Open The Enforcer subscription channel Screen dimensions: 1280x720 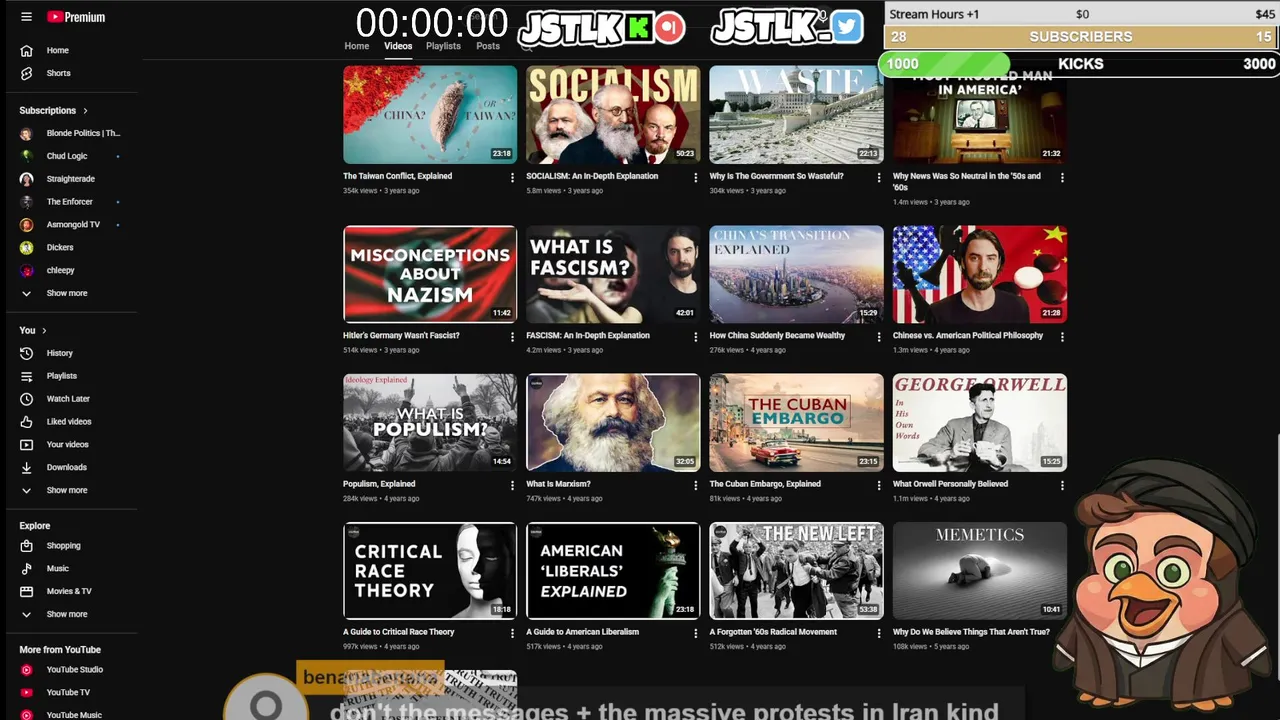click(69, 202)
